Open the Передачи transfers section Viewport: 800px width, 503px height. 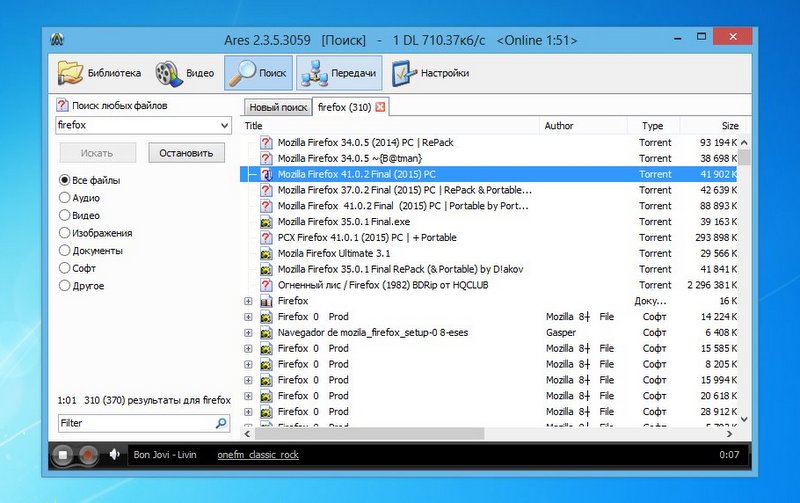coord(339,73)
